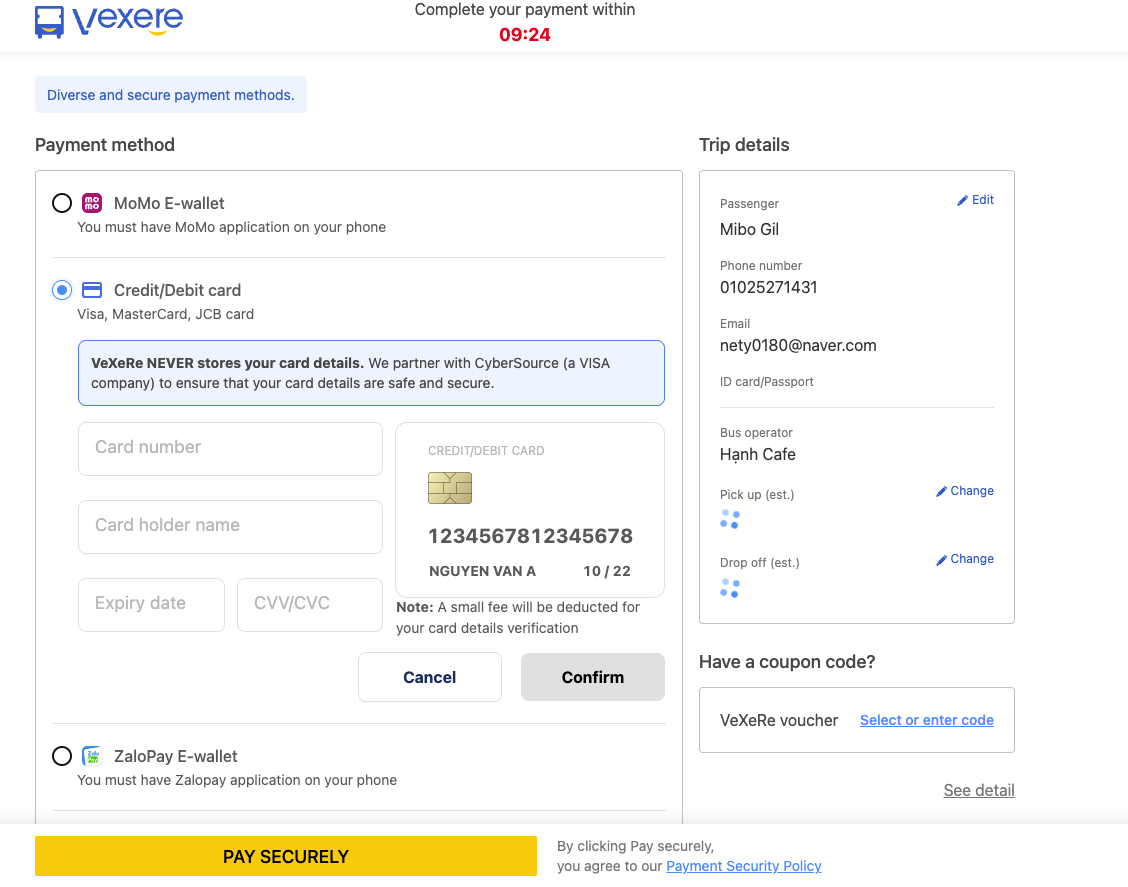Click the sample name NGUYEN VAN A
The image size is (1128, 887).
coord(482,571)
